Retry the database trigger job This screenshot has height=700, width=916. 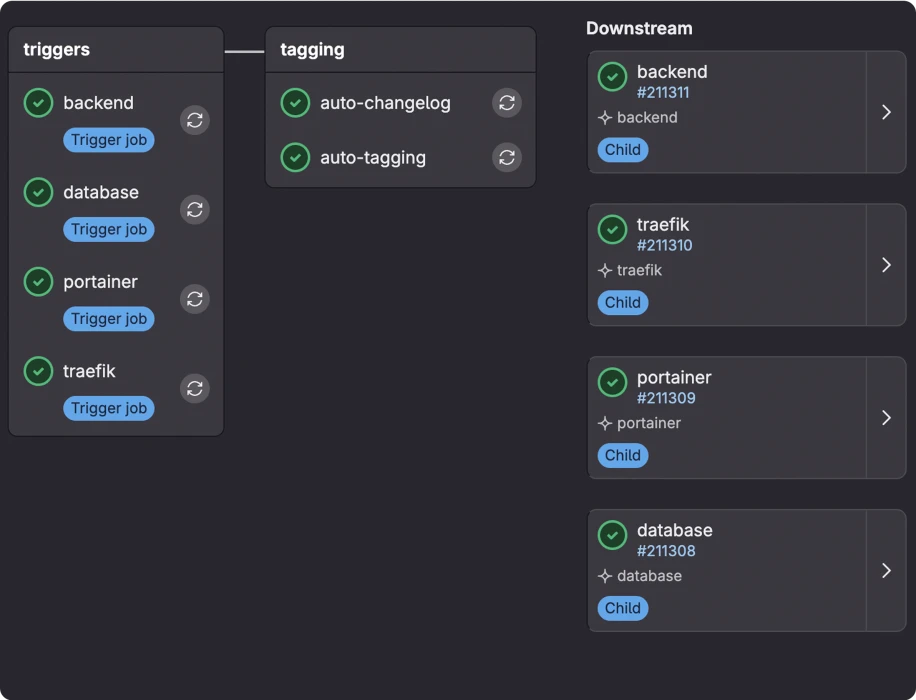tap(195, 209)
